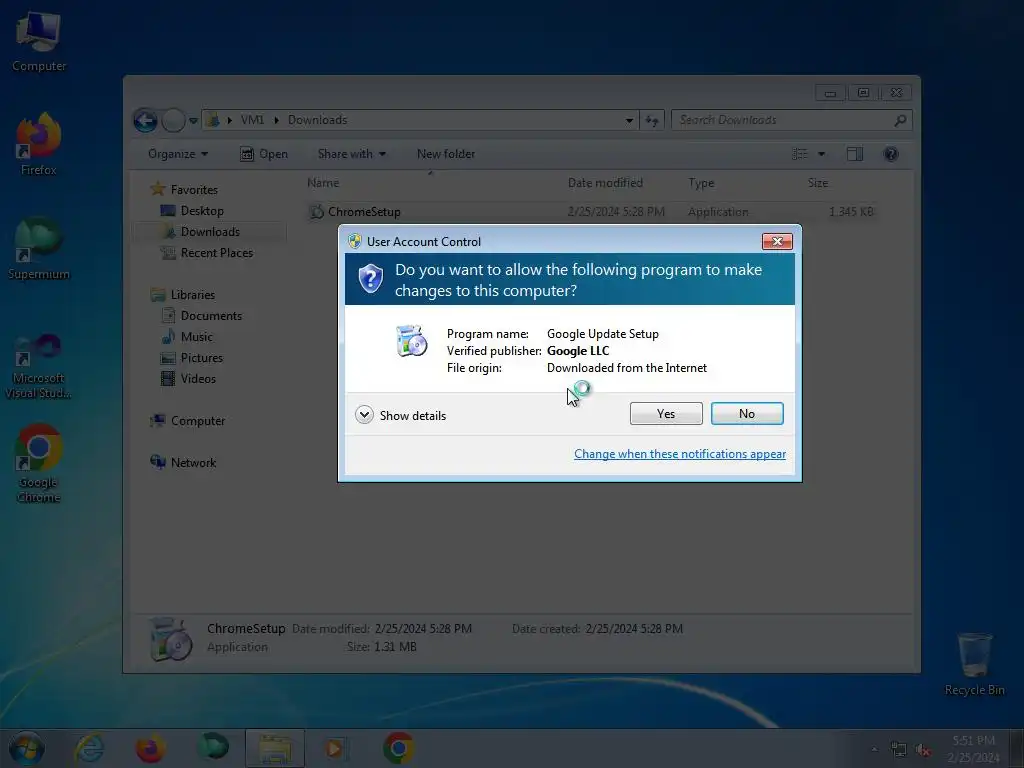Image resolution: width=1024 pixels, height=768 pixels.
Task: Select VM1 in the address breadcrumb
Action: [x=252, y=120]
